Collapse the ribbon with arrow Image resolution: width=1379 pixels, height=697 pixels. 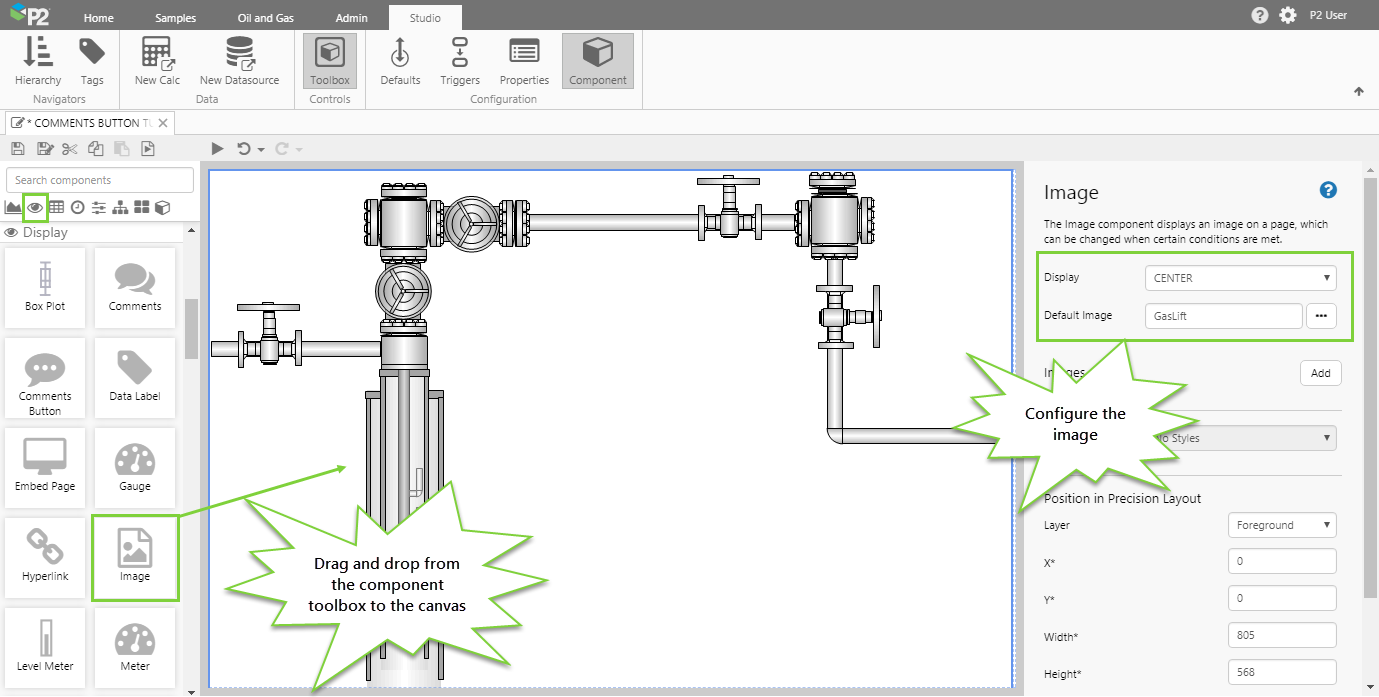tap(1358, 92)
